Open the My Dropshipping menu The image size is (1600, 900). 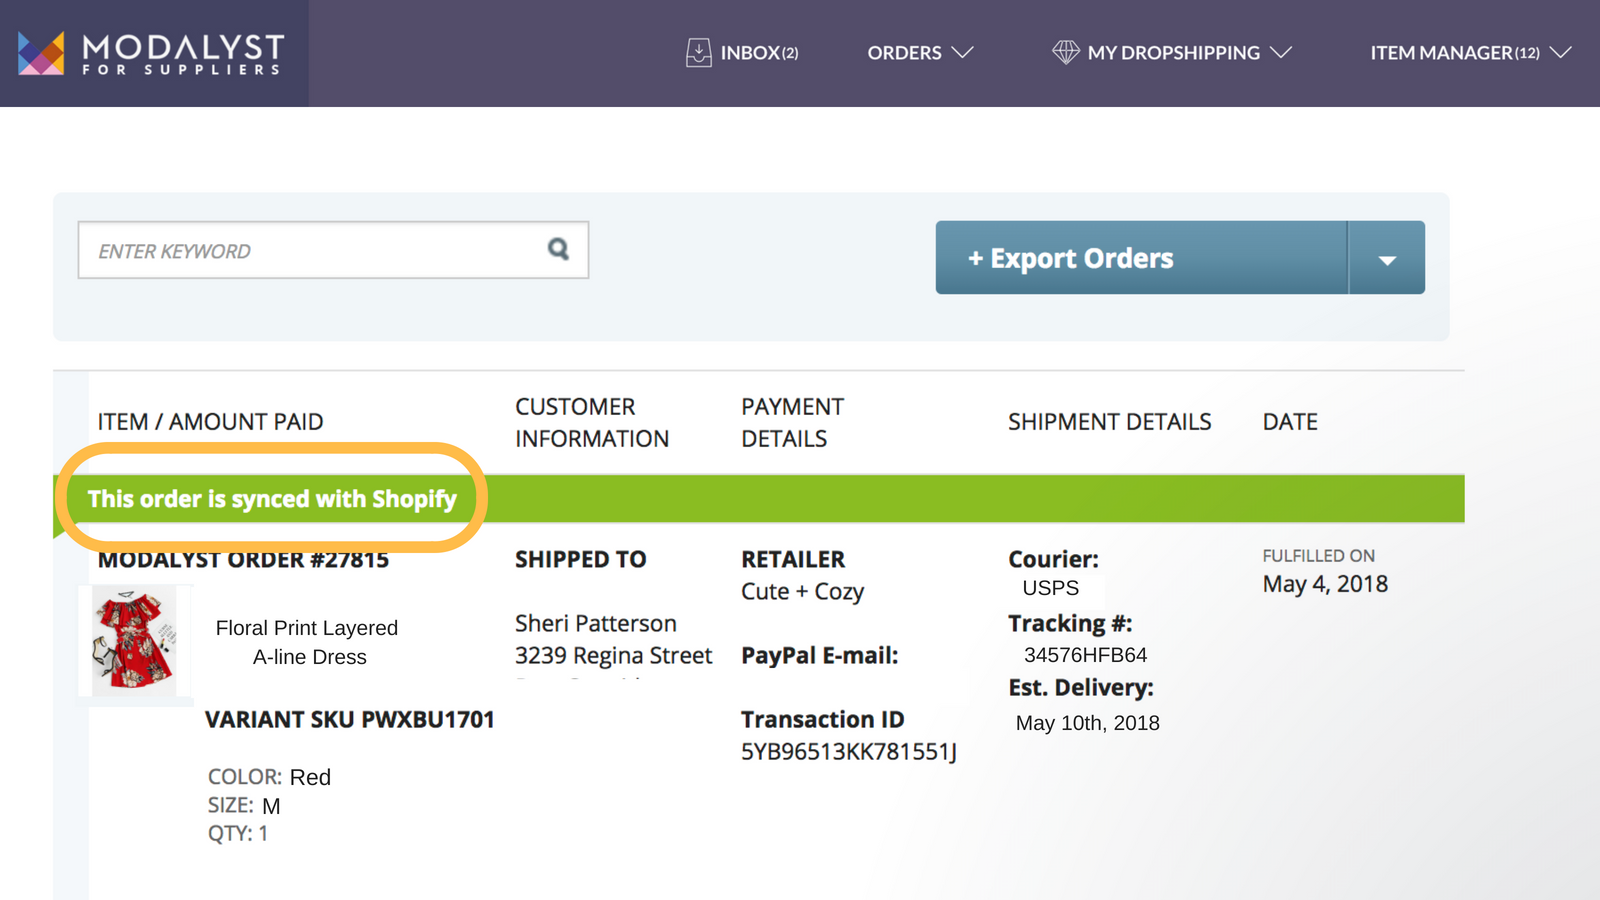[1173, 52]
